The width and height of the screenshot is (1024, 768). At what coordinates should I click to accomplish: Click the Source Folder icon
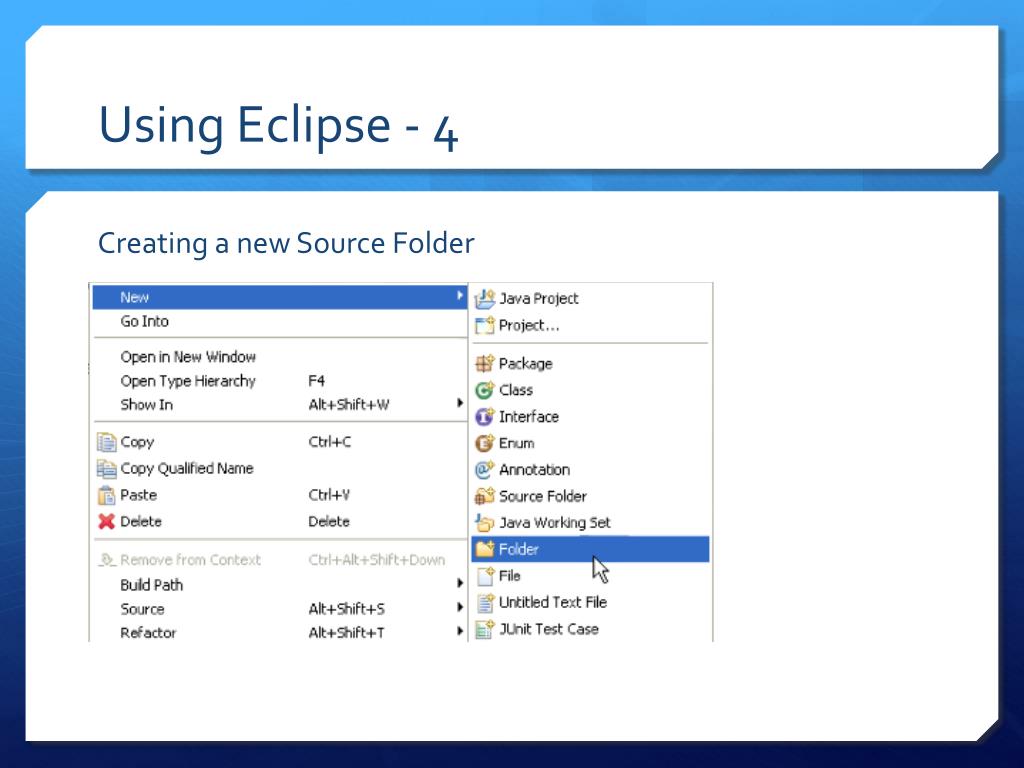485,496
